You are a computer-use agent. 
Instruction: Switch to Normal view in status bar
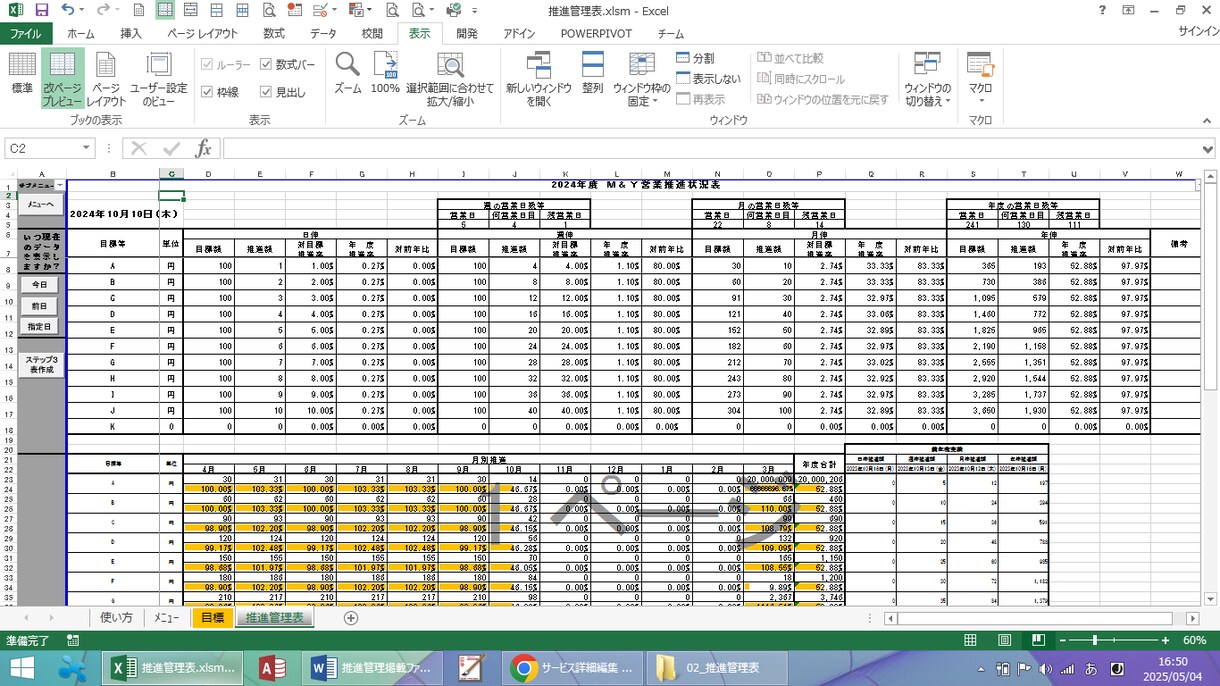pos(970,640)
